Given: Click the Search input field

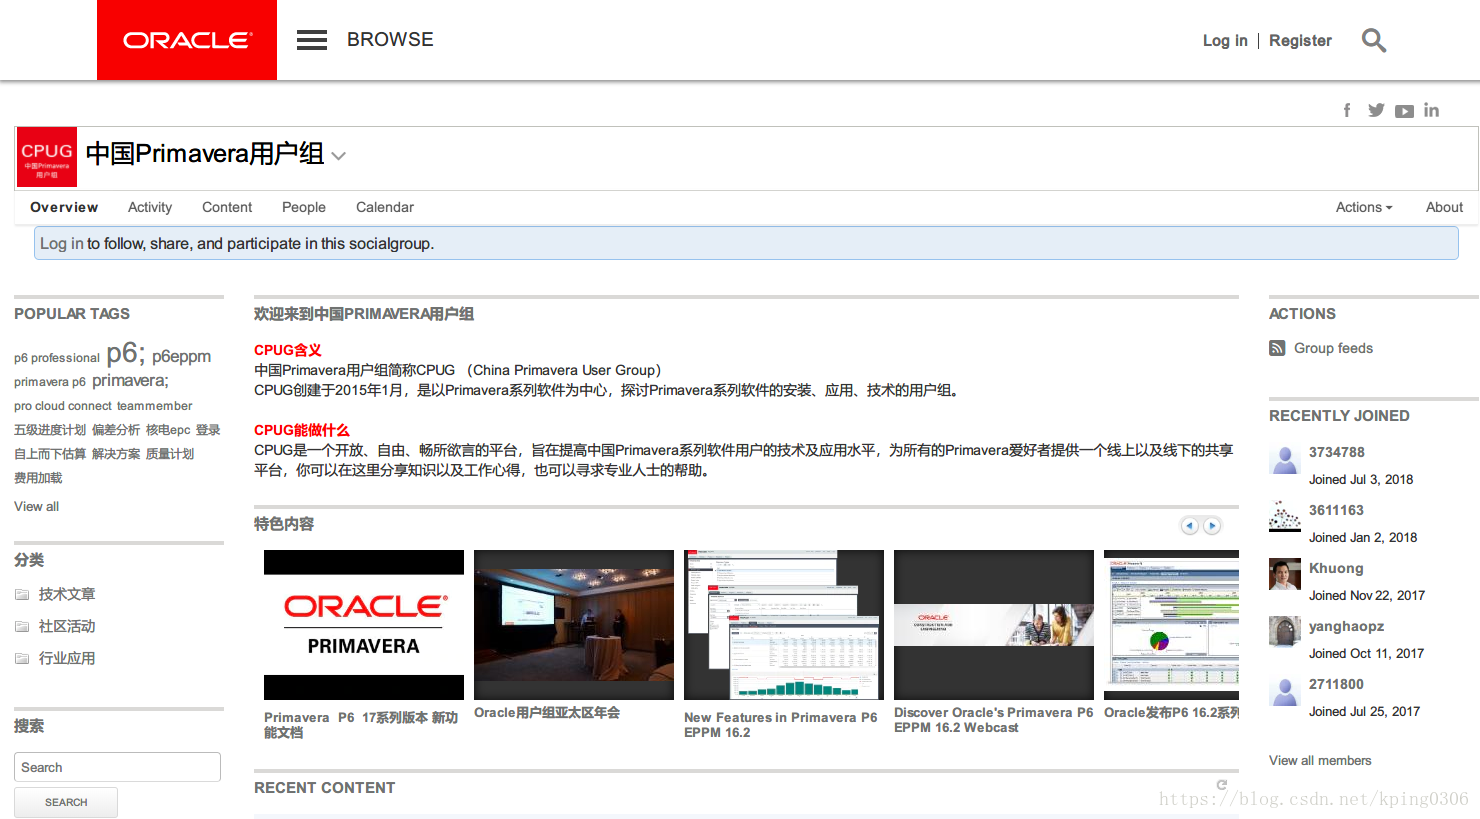Looking at the screenshot, I should [117, 767].
